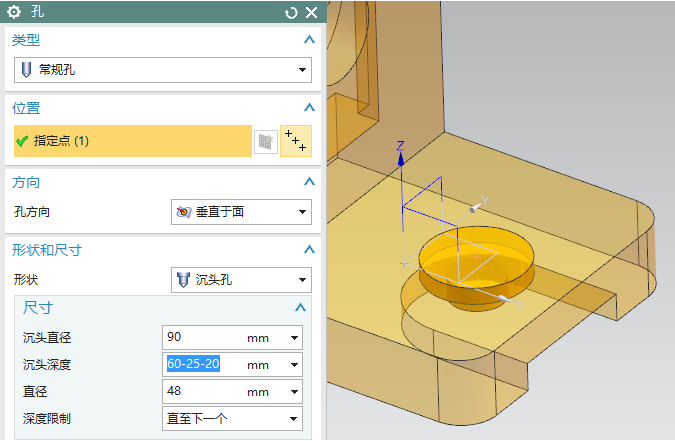Open the hole dialog settings gear
The image size is (675, 441).
pos(14,12)
